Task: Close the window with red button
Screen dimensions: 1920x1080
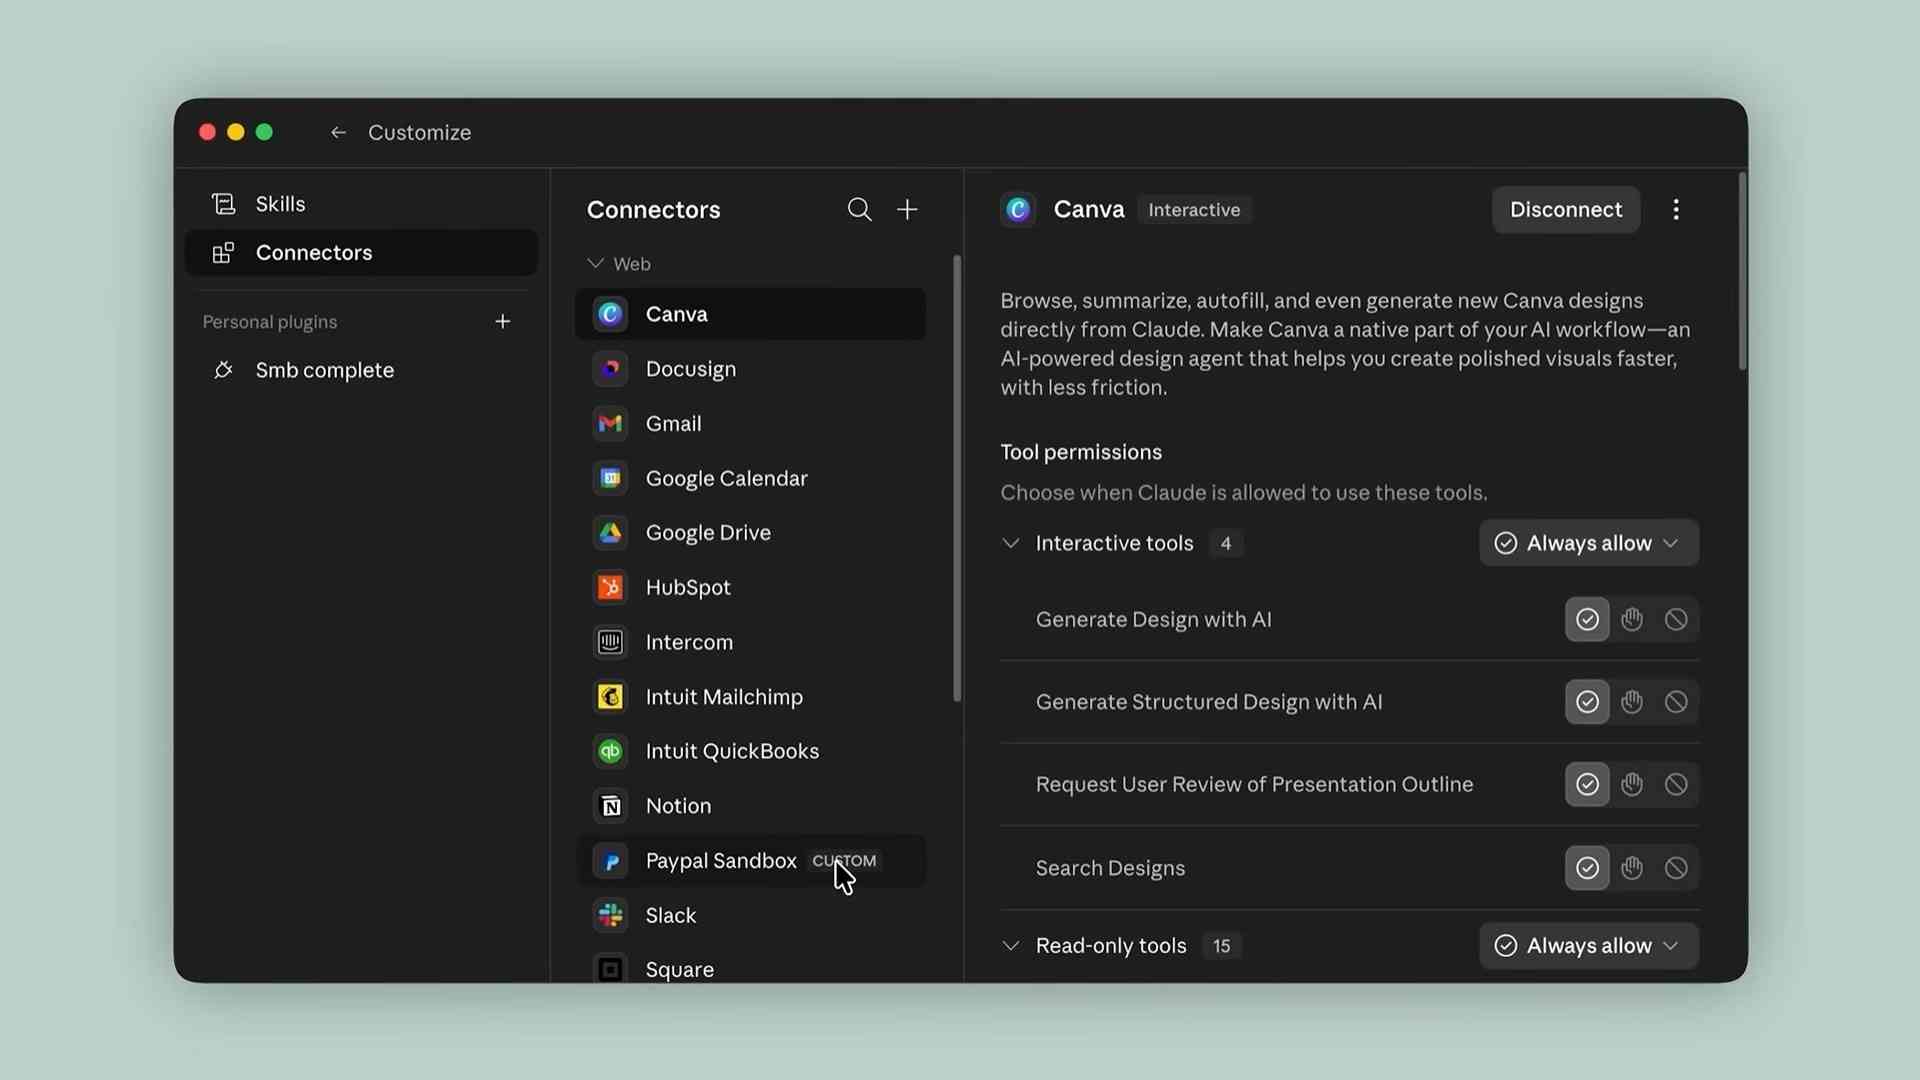Action: (207, 132)
